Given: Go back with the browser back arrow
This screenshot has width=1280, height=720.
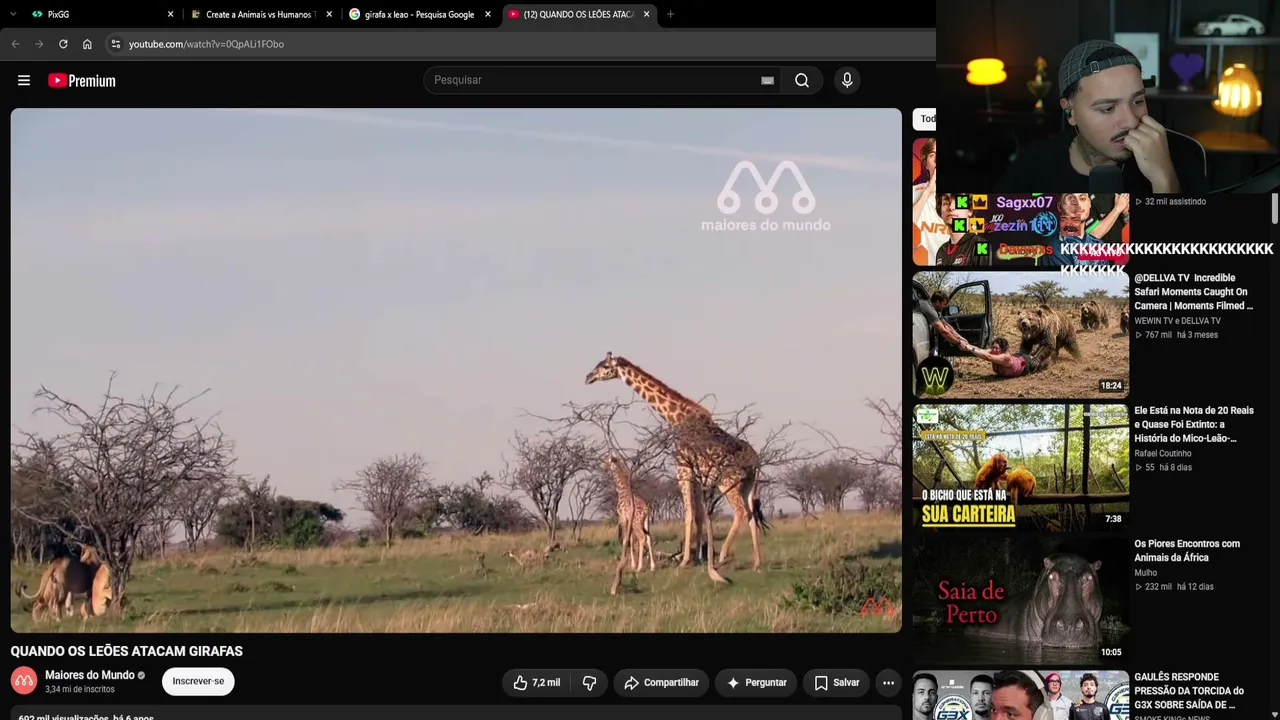Looking at the screenshot, I should 15,44.
